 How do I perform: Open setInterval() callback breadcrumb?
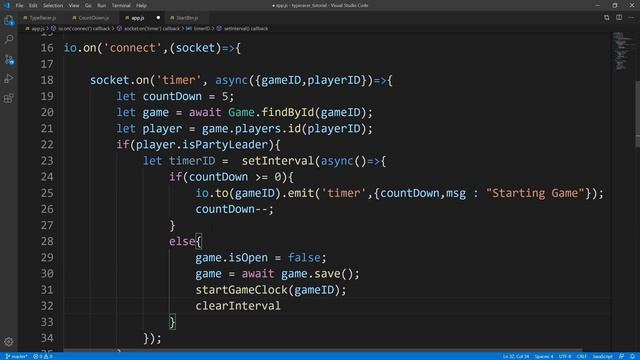point(246,29)
